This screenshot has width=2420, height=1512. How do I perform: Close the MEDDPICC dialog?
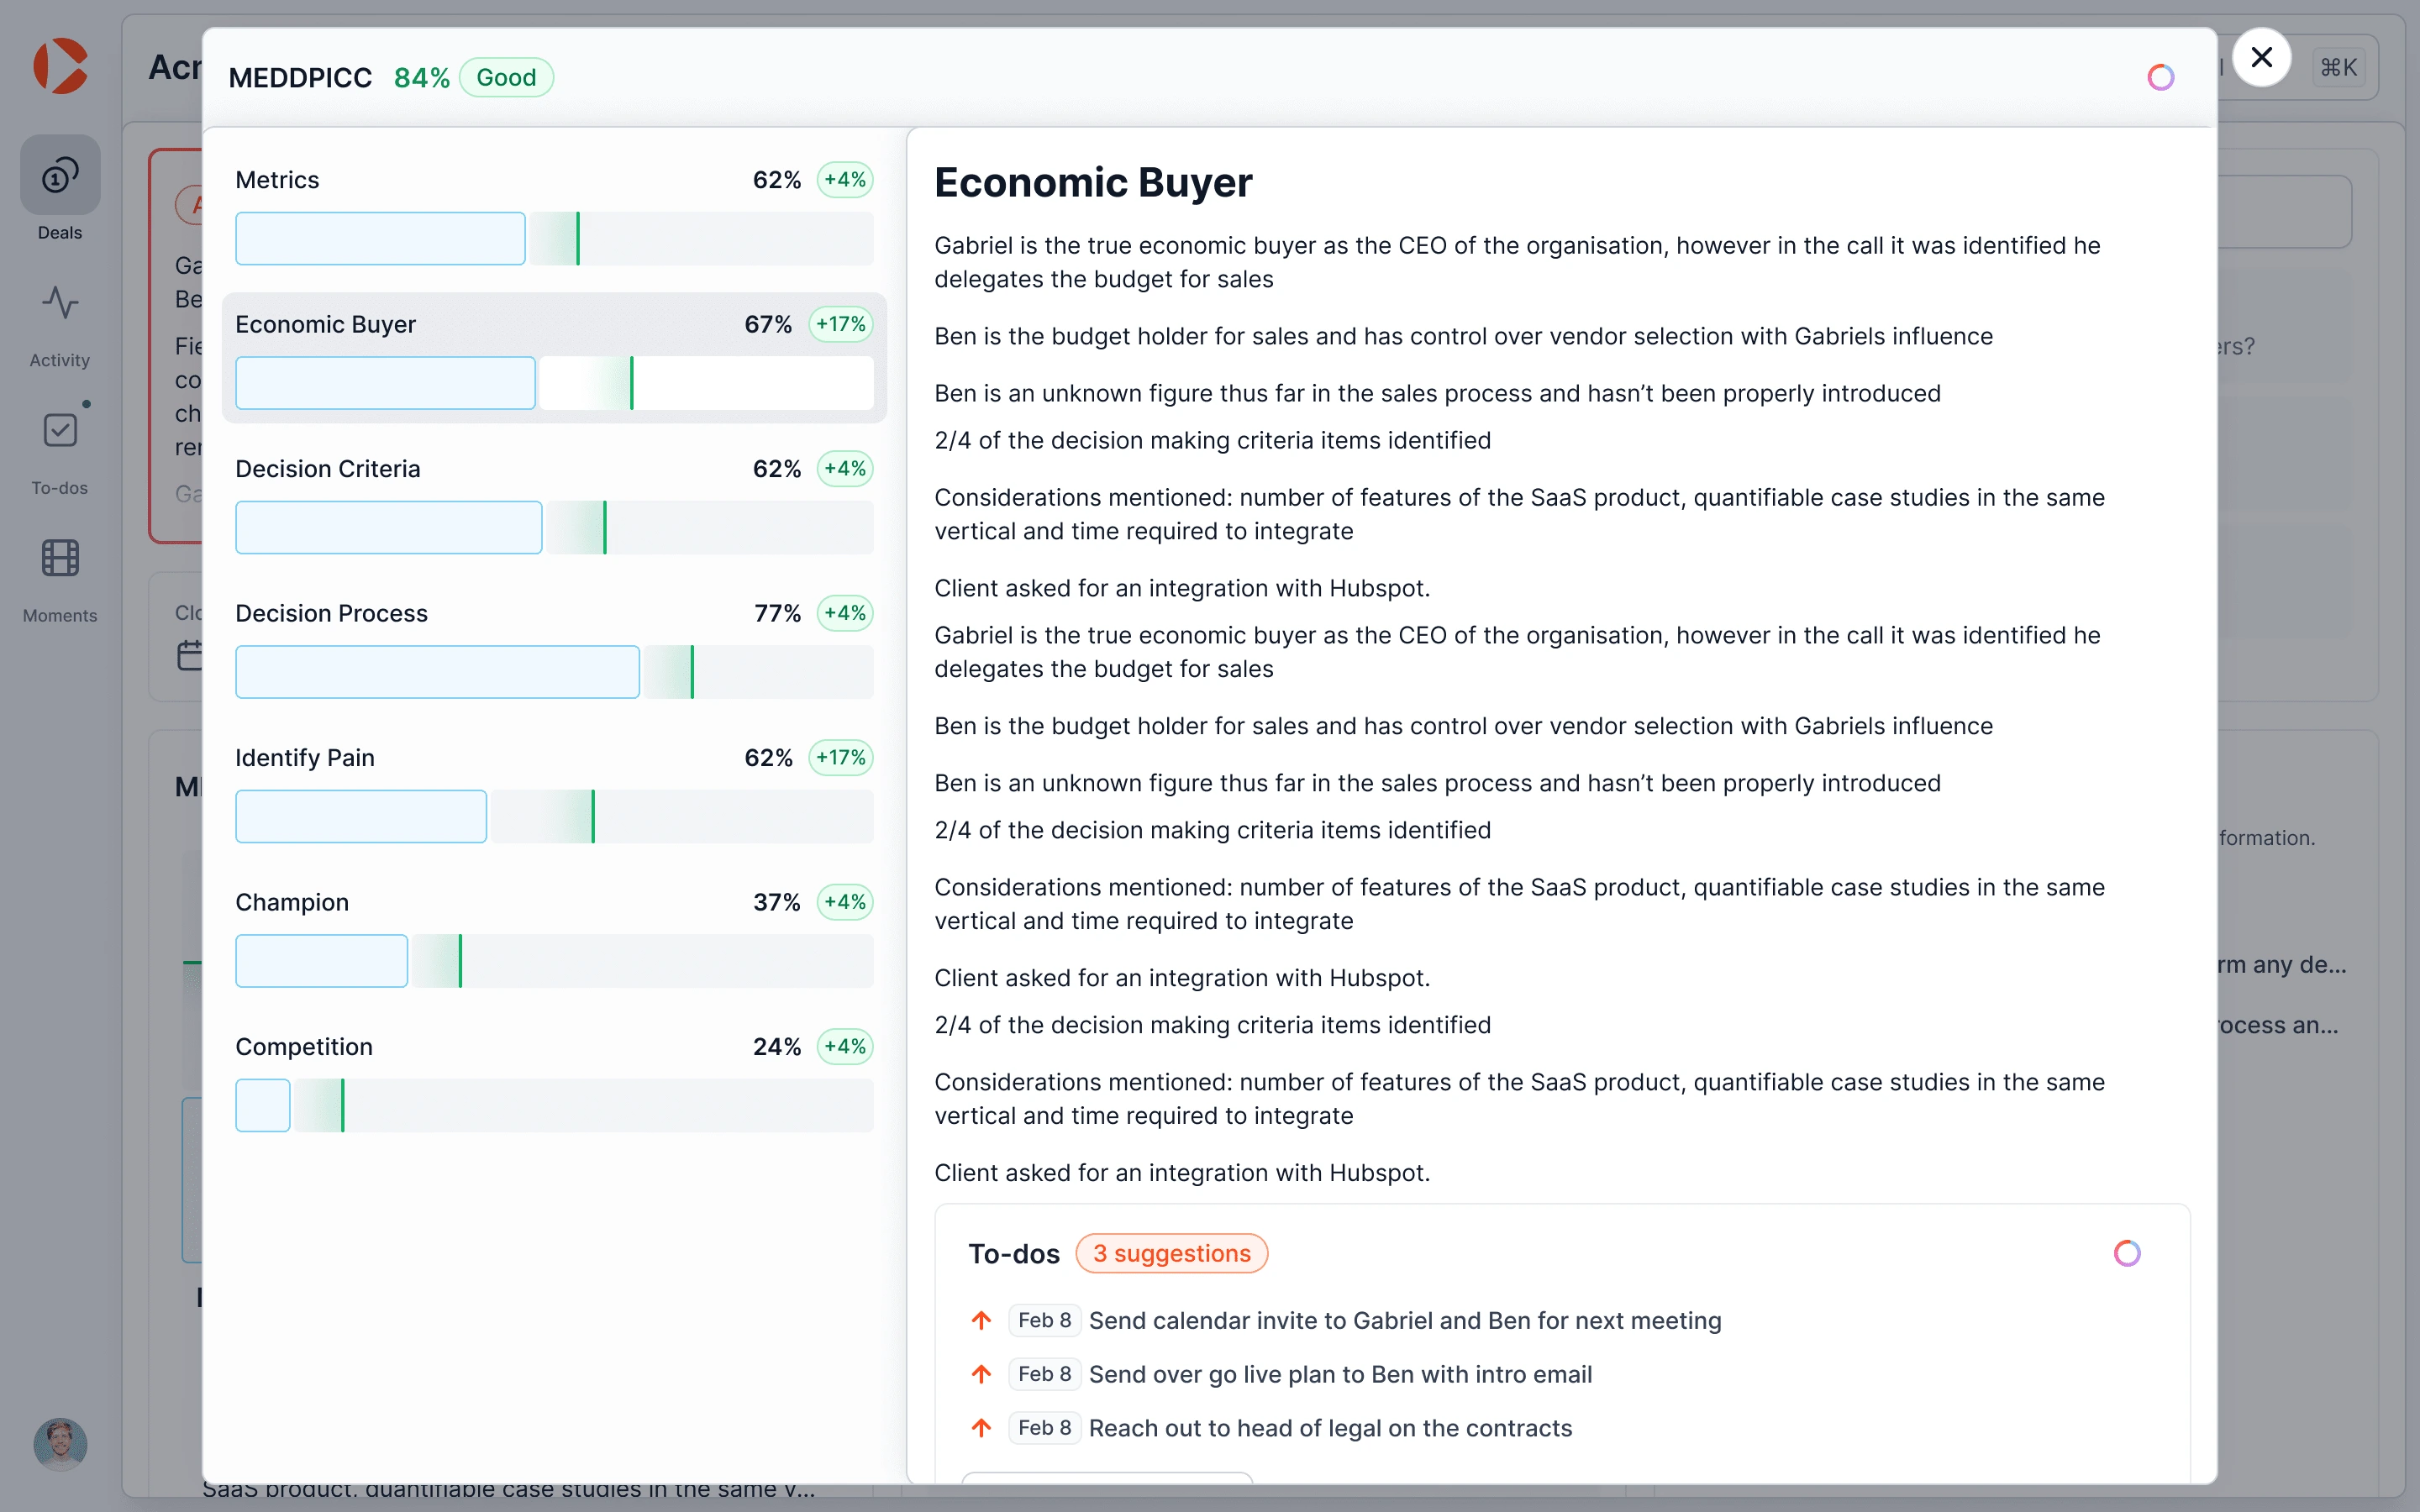2261,58
